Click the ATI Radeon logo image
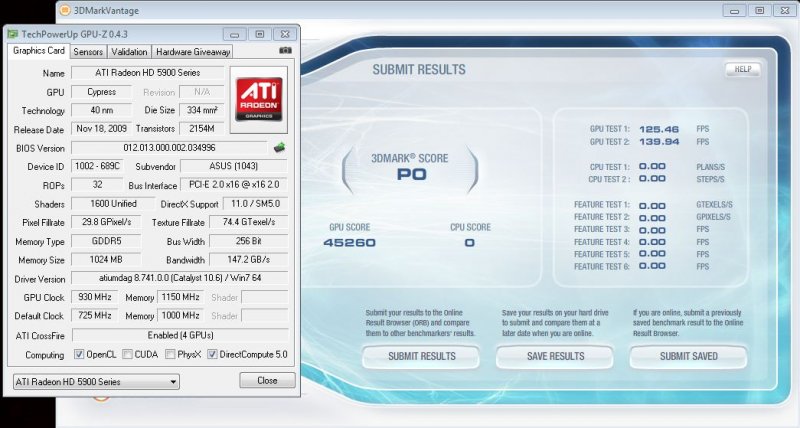 coord(259,99)
